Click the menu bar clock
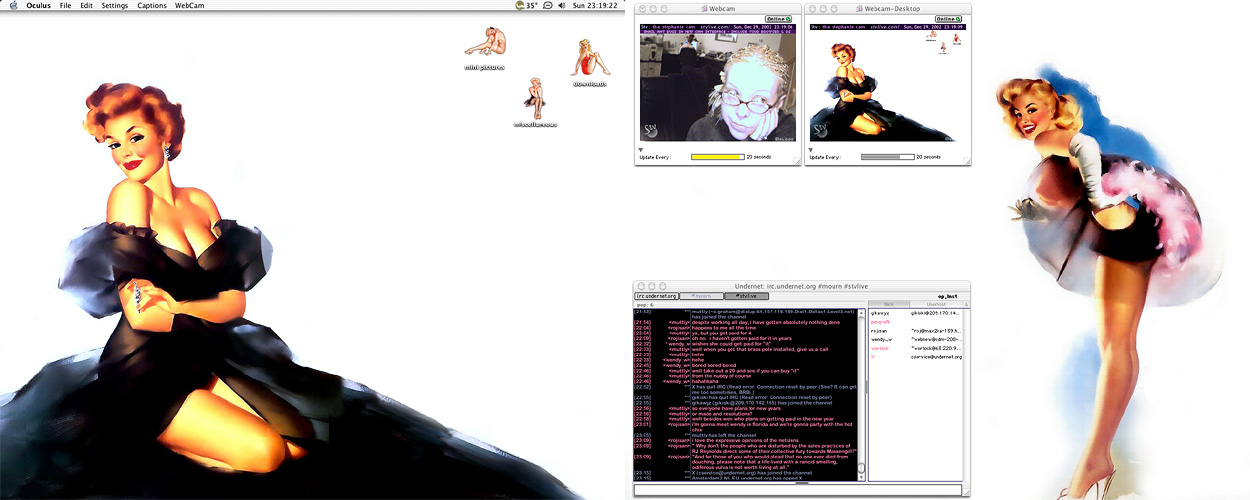Screen dimensions: 1250x500 coord(595,5)
